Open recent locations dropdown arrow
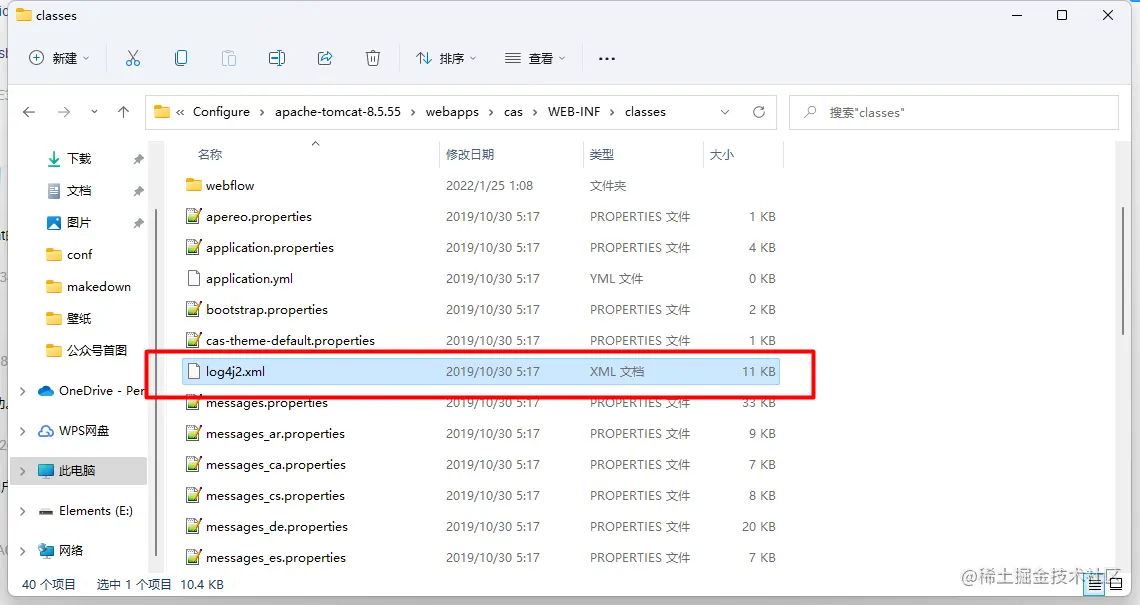The image size is (1140, 605). [94, 112]
